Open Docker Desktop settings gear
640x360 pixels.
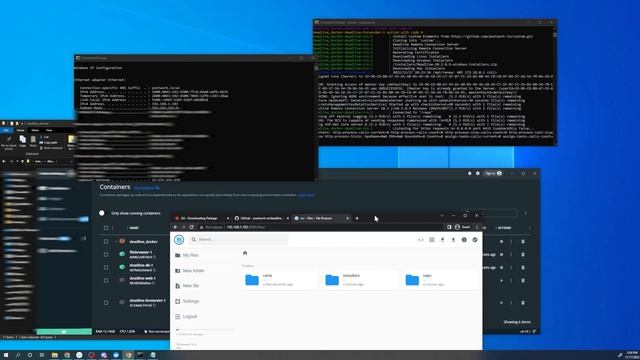click(478, 173)
